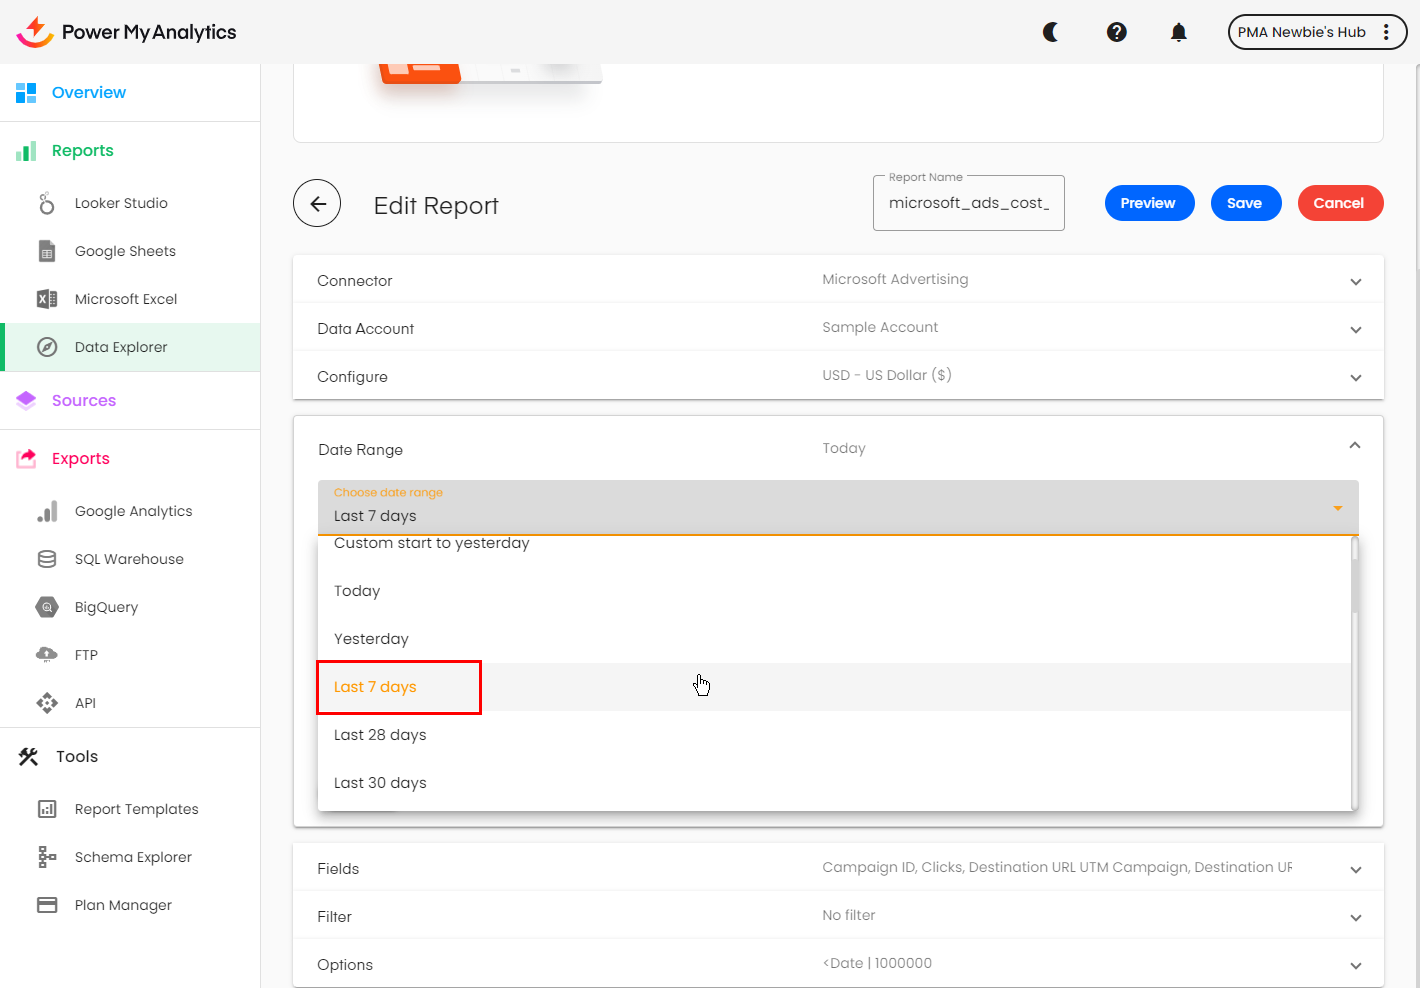The height and width of the screenshot is (988, 1420).
Task: Open Schema Explorer tool
Action: coord(133,857)
